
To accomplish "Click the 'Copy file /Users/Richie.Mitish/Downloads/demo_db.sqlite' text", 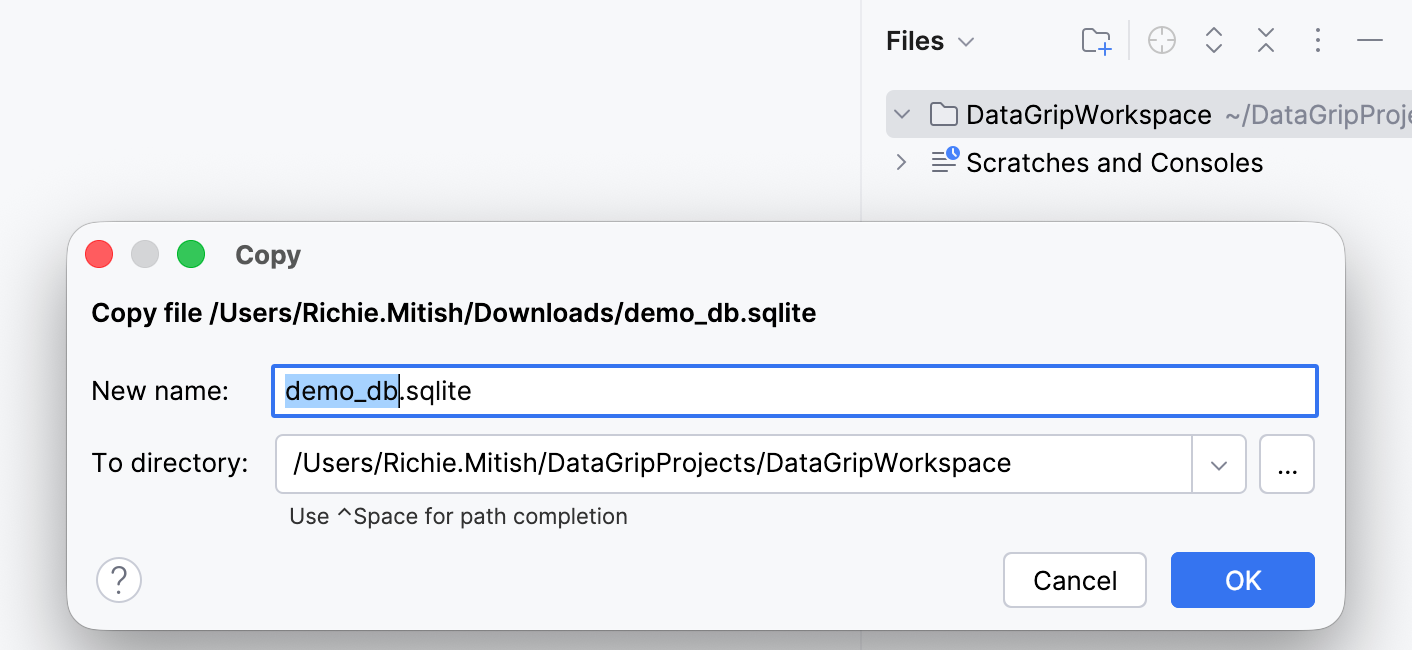I will (x=454, y=314).
